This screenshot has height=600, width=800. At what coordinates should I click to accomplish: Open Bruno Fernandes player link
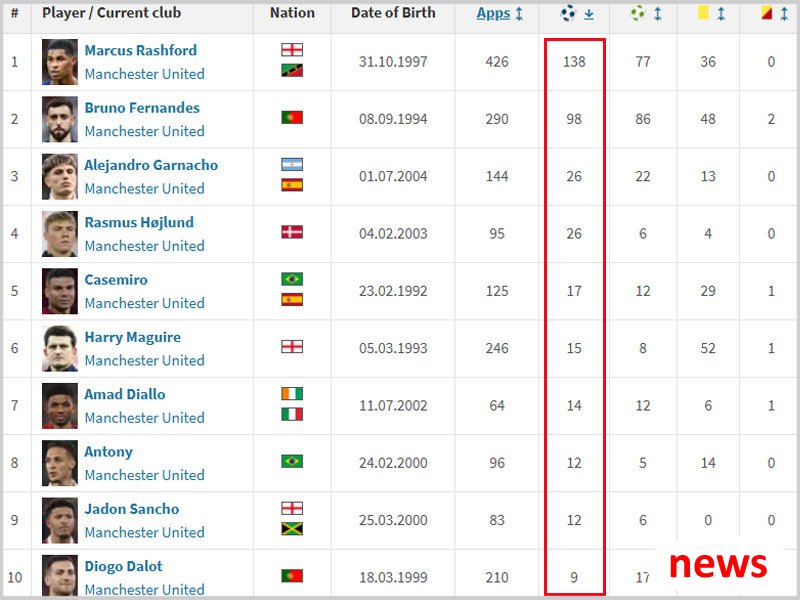[142, 108]
